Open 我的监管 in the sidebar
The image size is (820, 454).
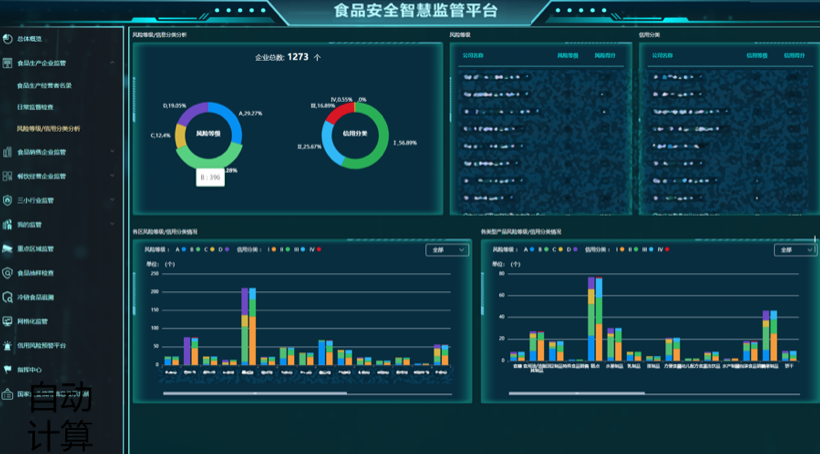coord(30,224)
